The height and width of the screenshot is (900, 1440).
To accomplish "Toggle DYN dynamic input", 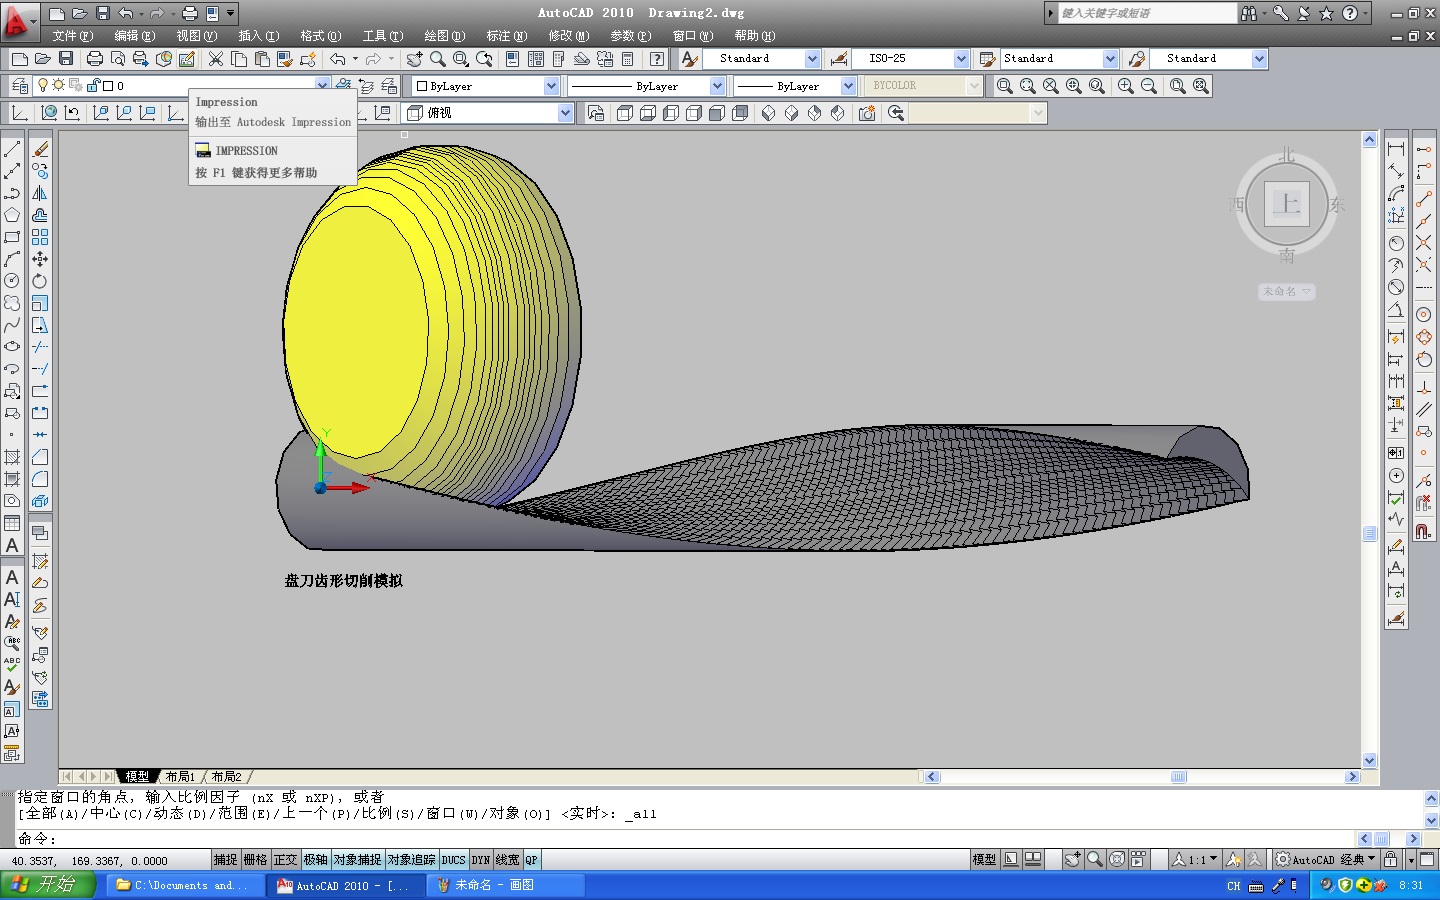I will click(x=481, y=860).
